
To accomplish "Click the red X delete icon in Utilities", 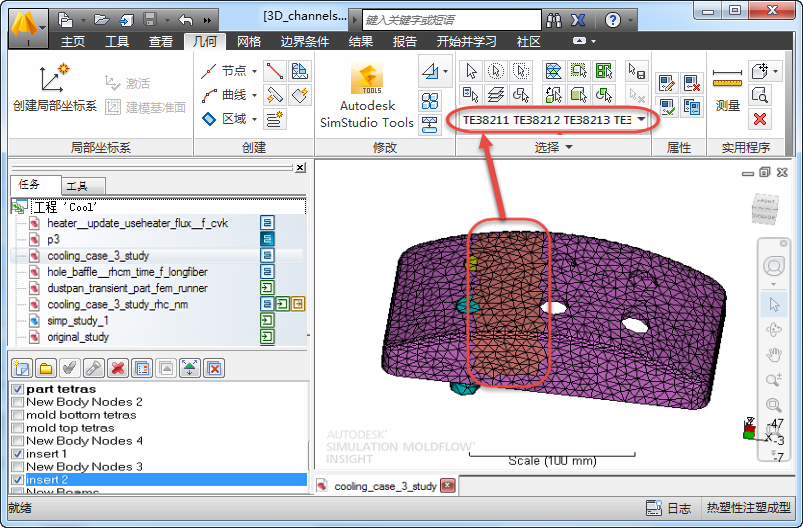I will tap(759, 119).
